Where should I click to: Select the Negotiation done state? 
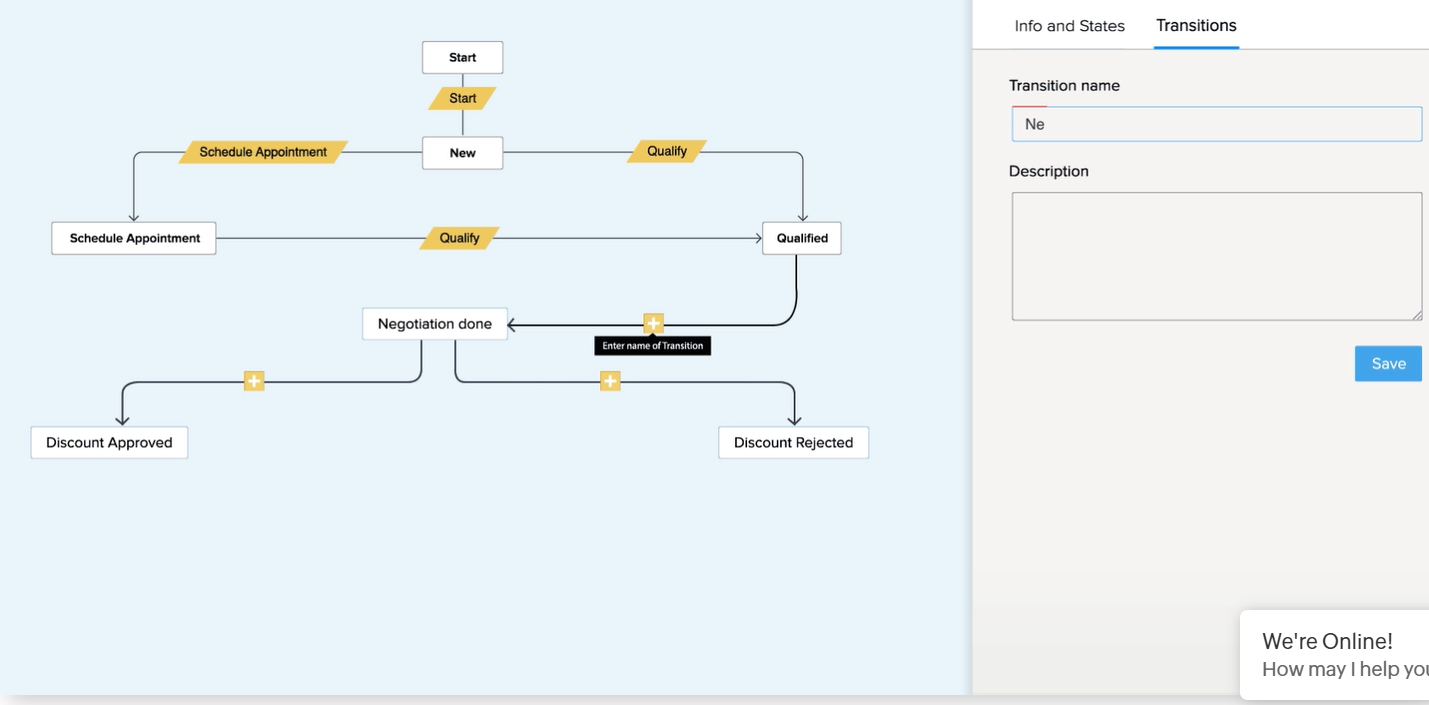[434, 324]
